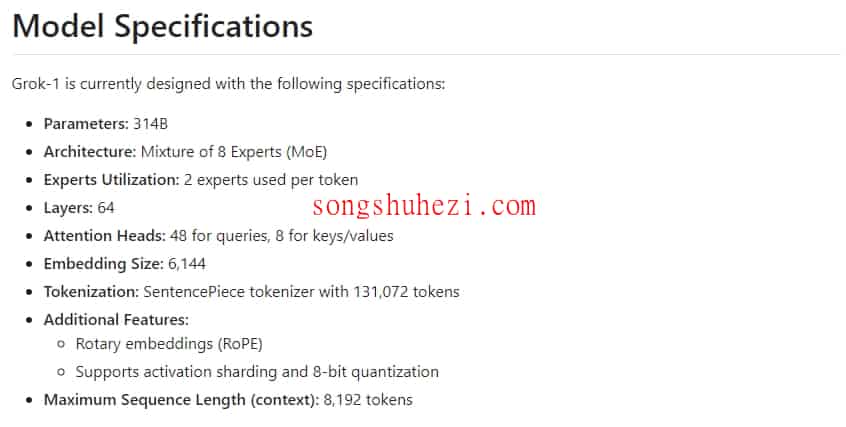Click '48 for queries, 8 for keys/values'
Screen dimensions: 846x427
click(x=282, y=236)
